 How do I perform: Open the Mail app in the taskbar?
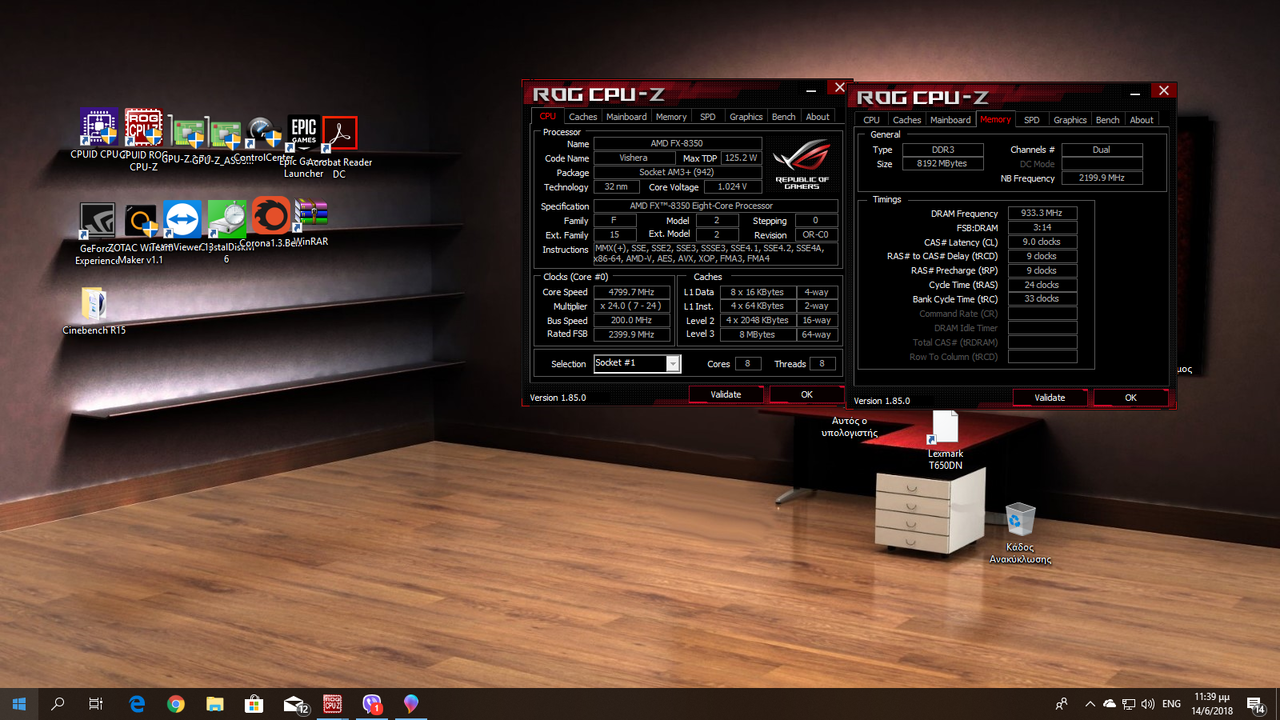click(294, 704)
